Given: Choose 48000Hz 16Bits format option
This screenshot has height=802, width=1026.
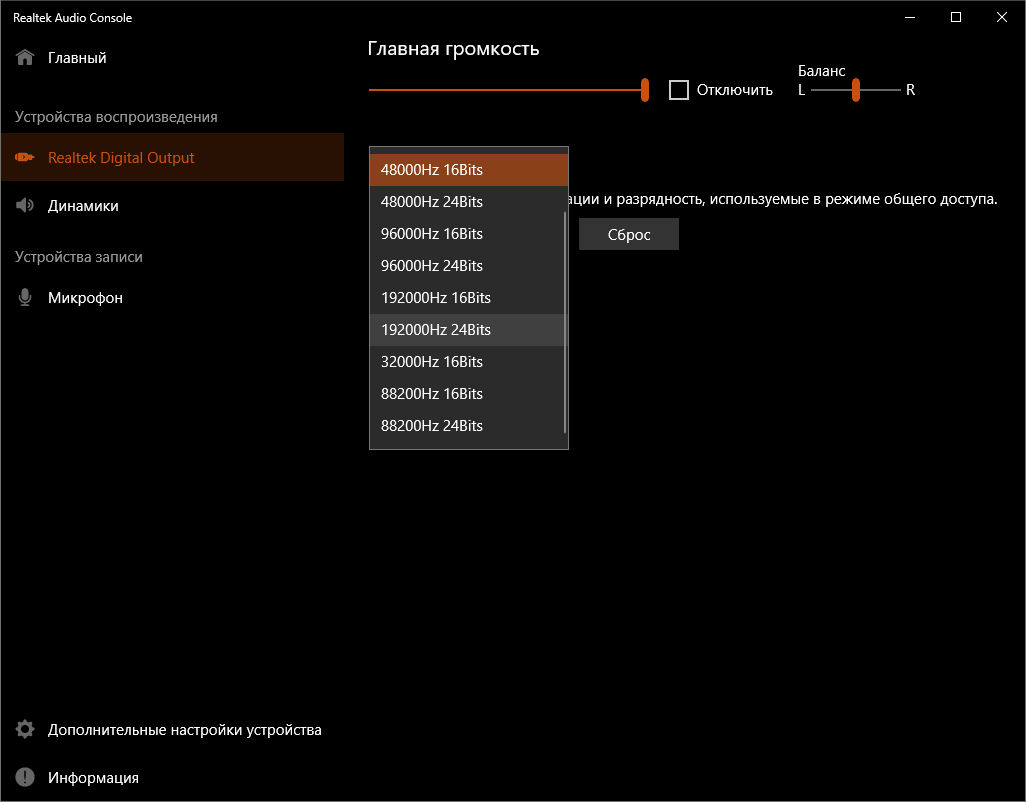Looking at the screenshot, I should pos(469,169).
